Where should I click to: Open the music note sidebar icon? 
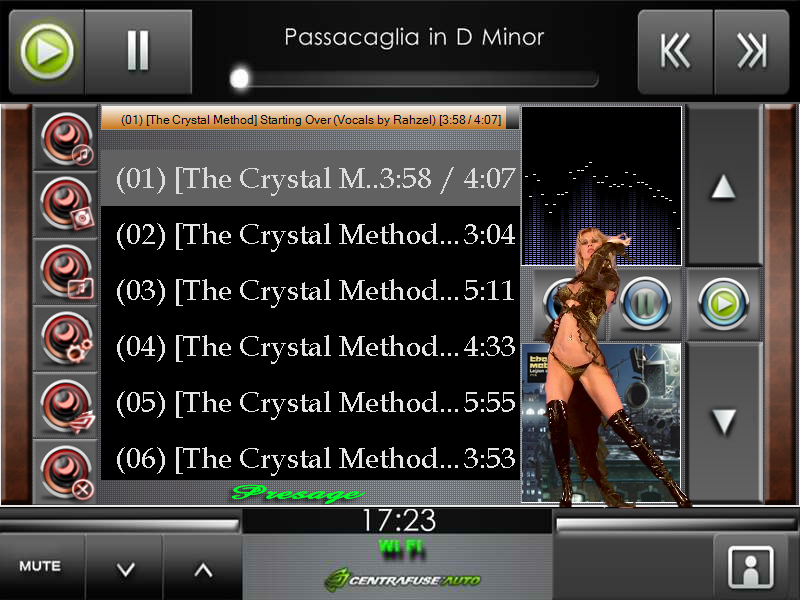(66, 138)
